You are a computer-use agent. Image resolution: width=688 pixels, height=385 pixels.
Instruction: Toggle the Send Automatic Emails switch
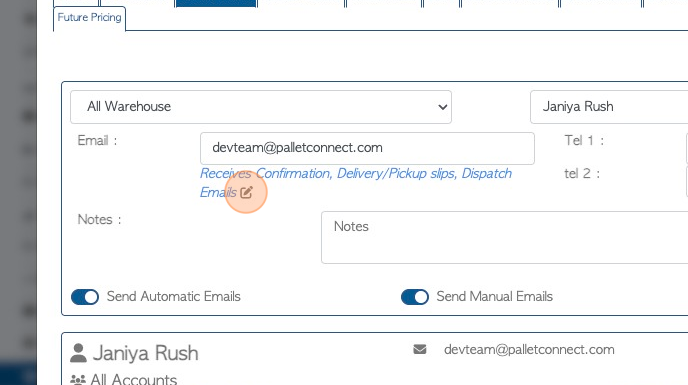click(85, 297)
